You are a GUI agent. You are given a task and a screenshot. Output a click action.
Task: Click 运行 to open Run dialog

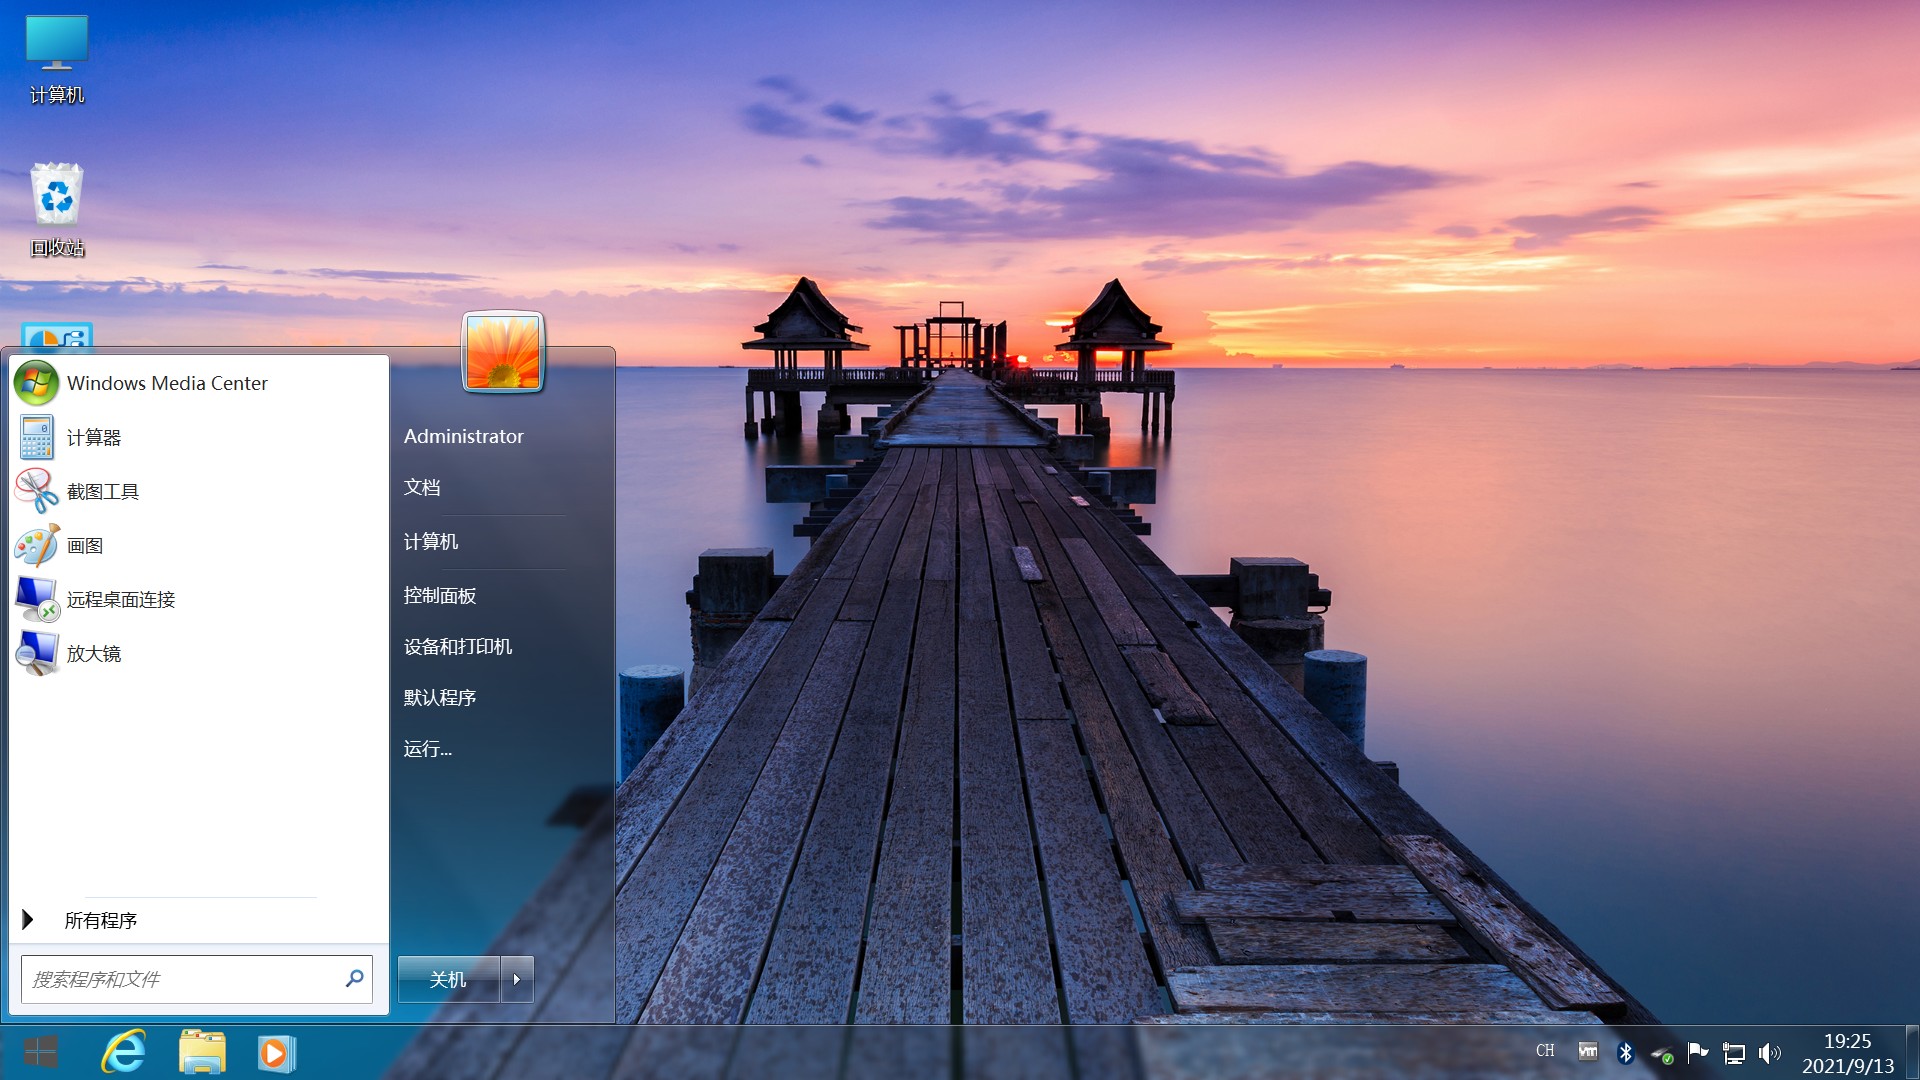pyautogui.click(x=429, y=749)
